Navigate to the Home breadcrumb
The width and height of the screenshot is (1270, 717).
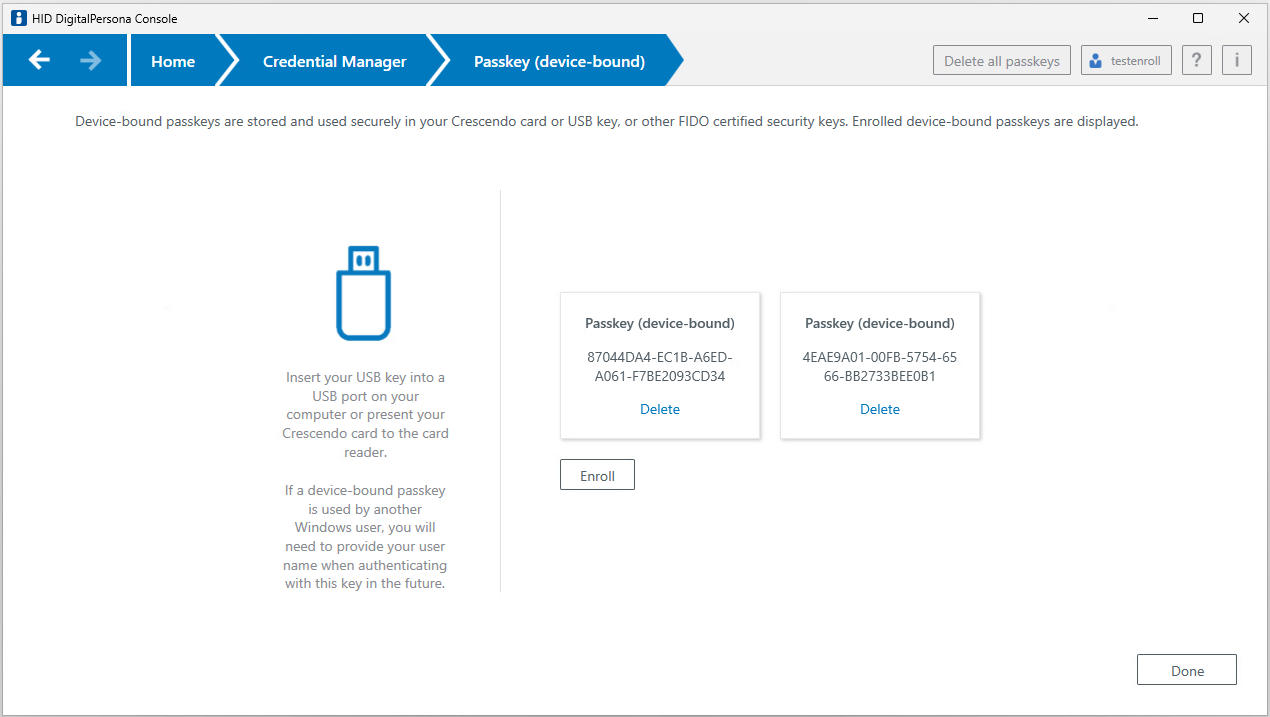[173, 62]
